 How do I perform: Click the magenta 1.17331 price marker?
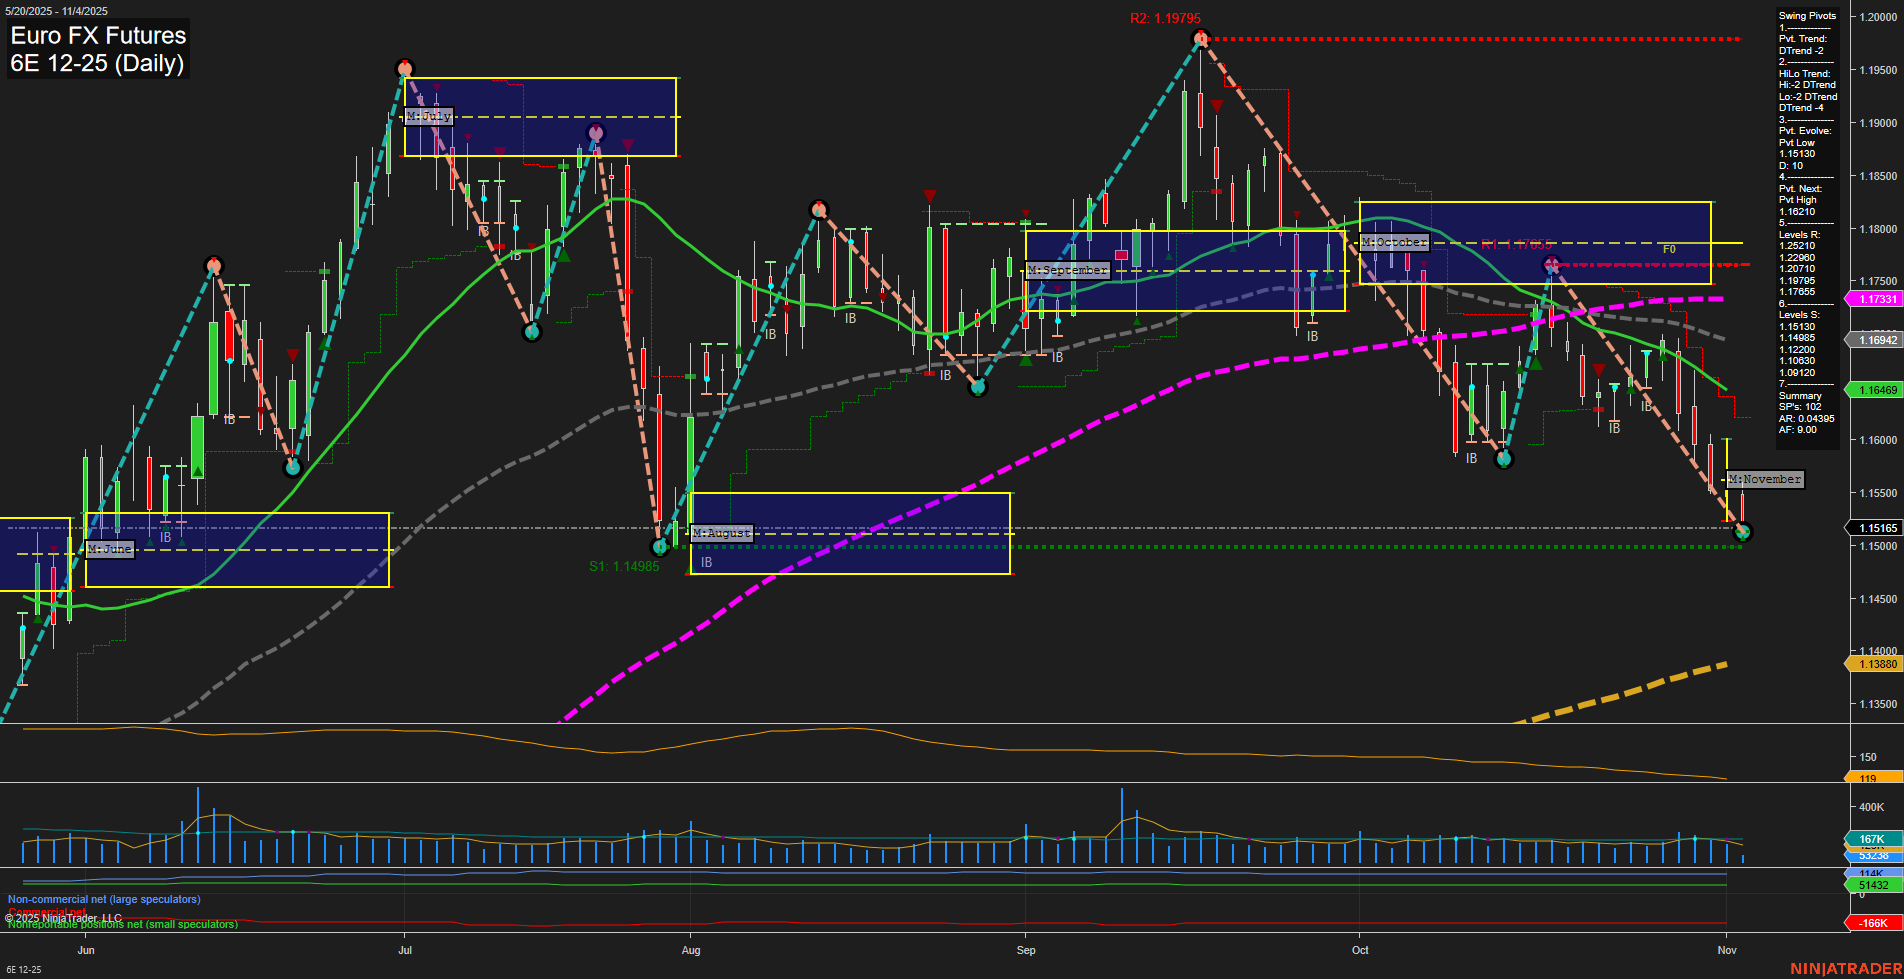[x=1875, y=298]
